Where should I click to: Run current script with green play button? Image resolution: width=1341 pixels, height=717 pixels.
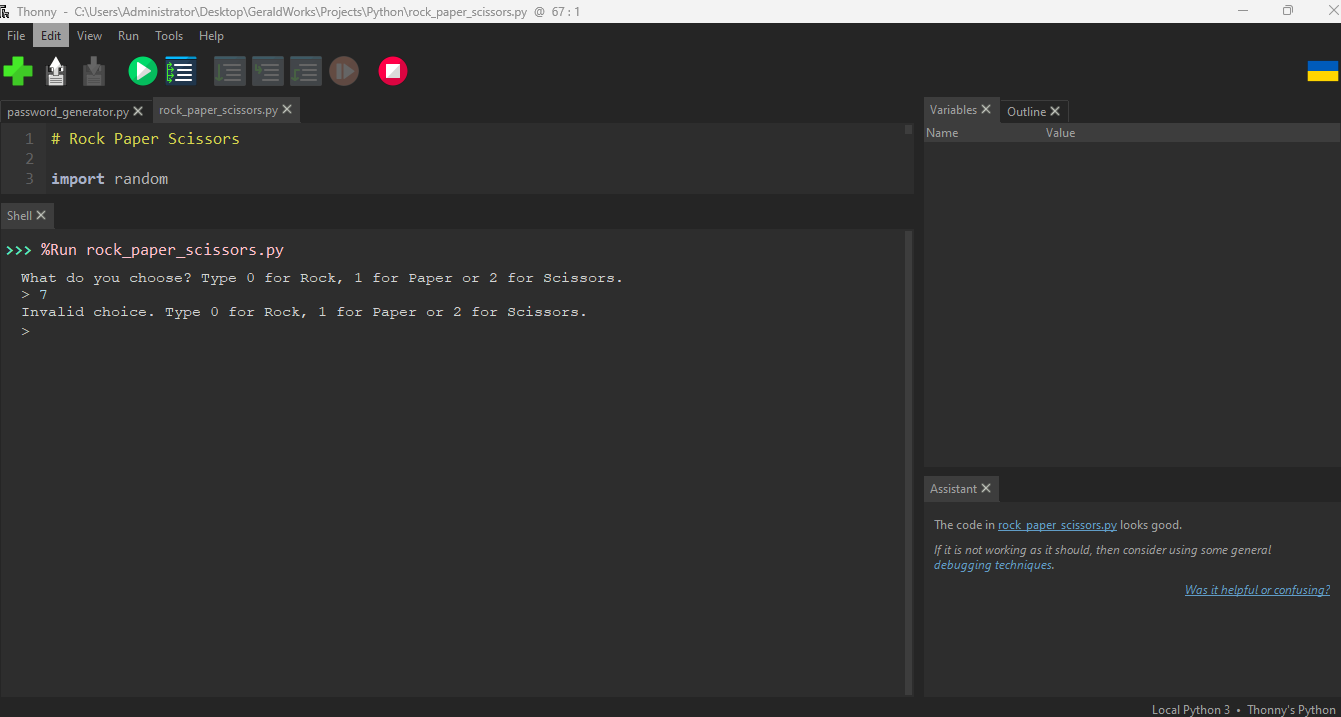click(x=142, y=71)
